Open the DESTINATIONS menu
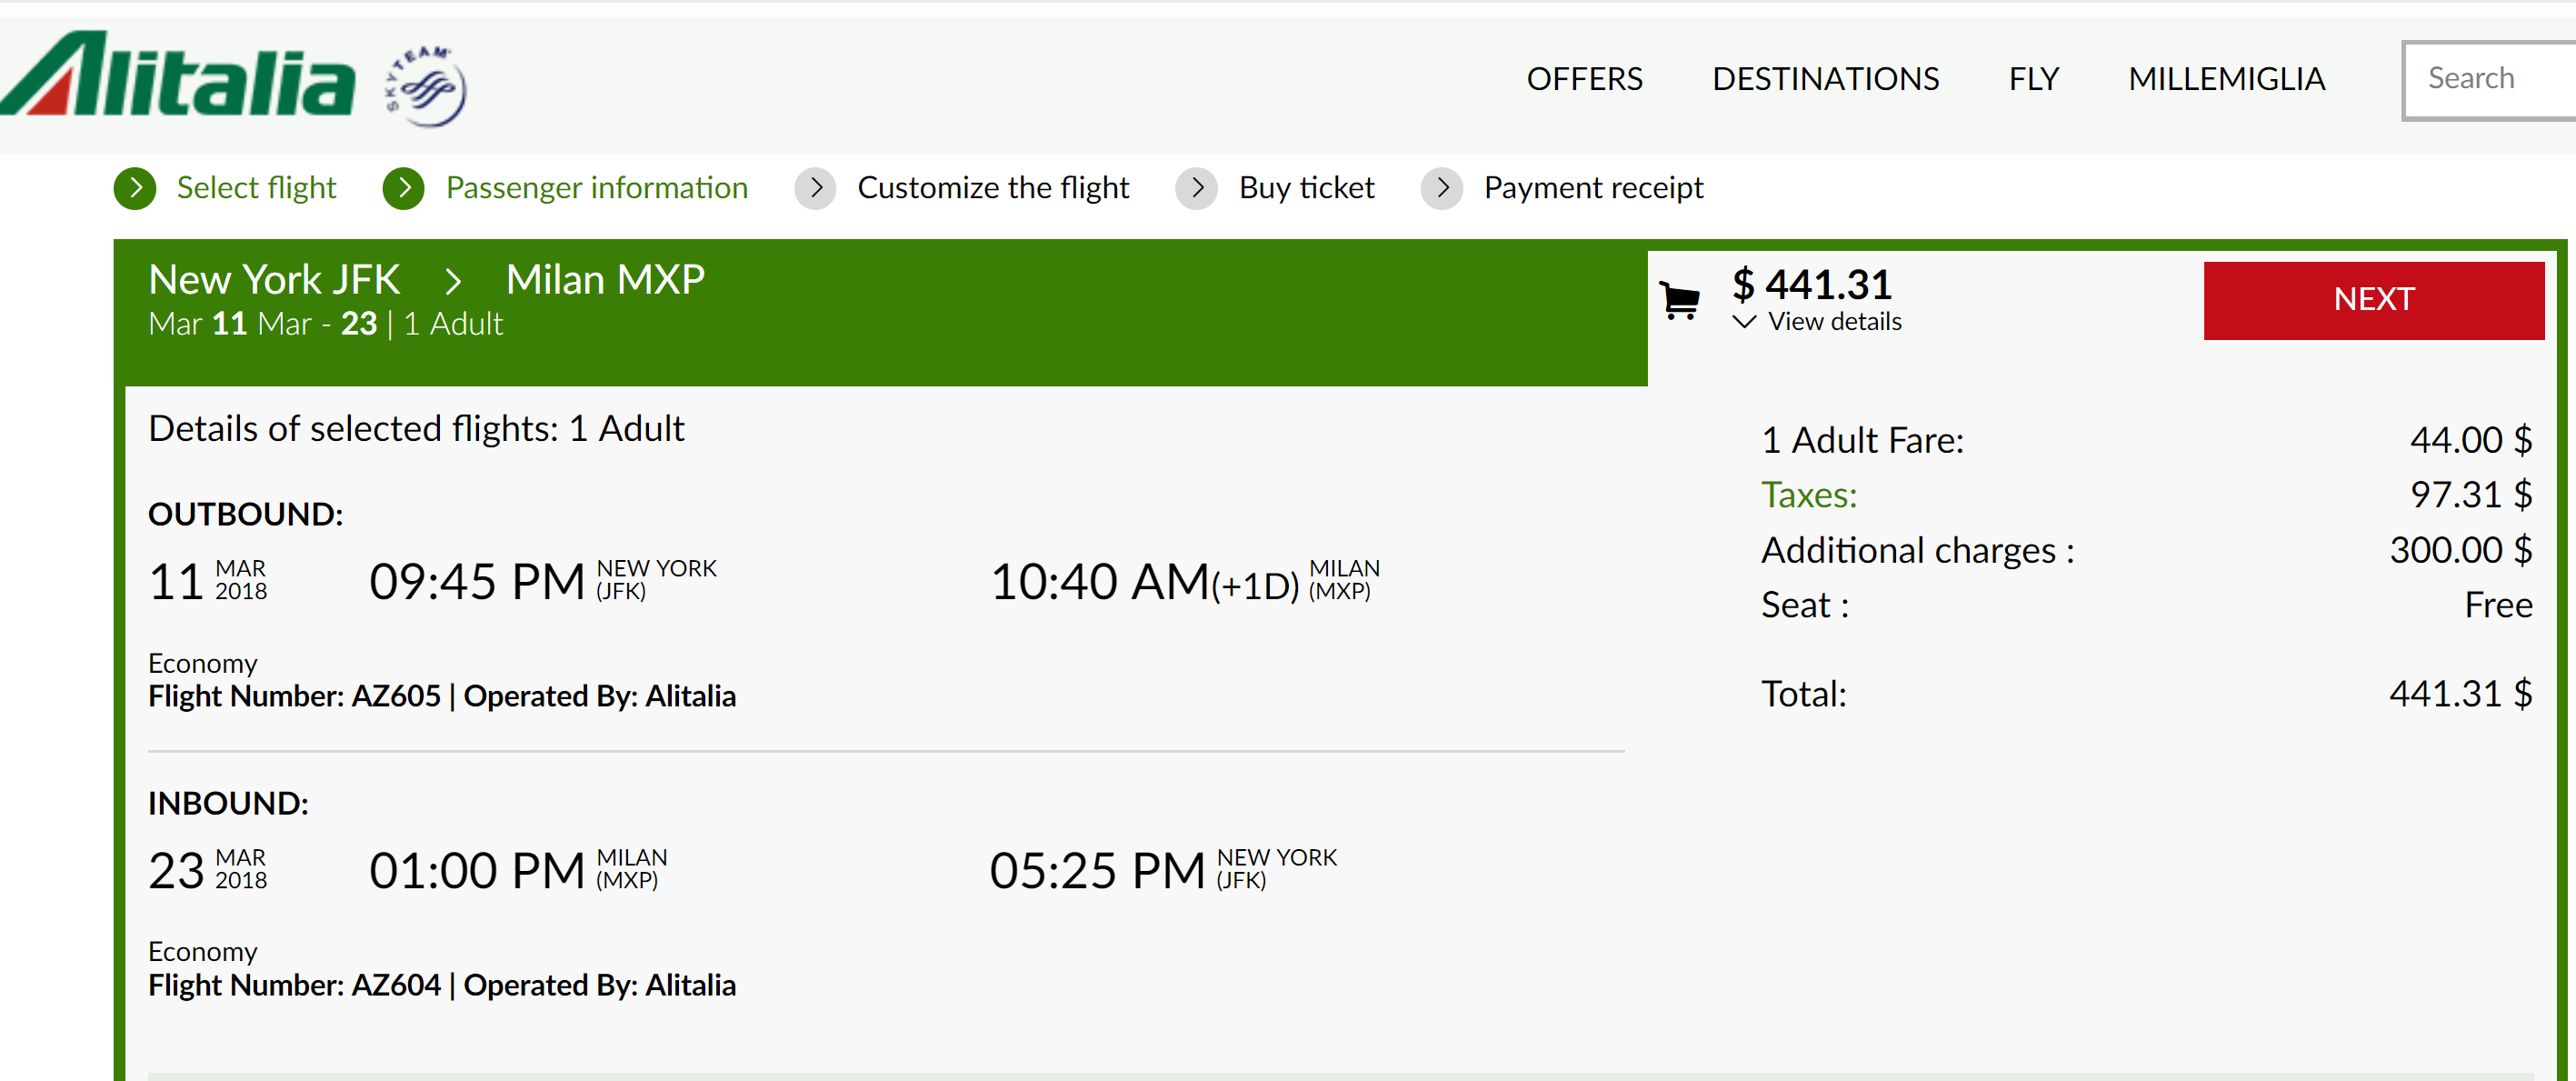The height and width of the screenshot is (1081, 2576). [1825, 79]
